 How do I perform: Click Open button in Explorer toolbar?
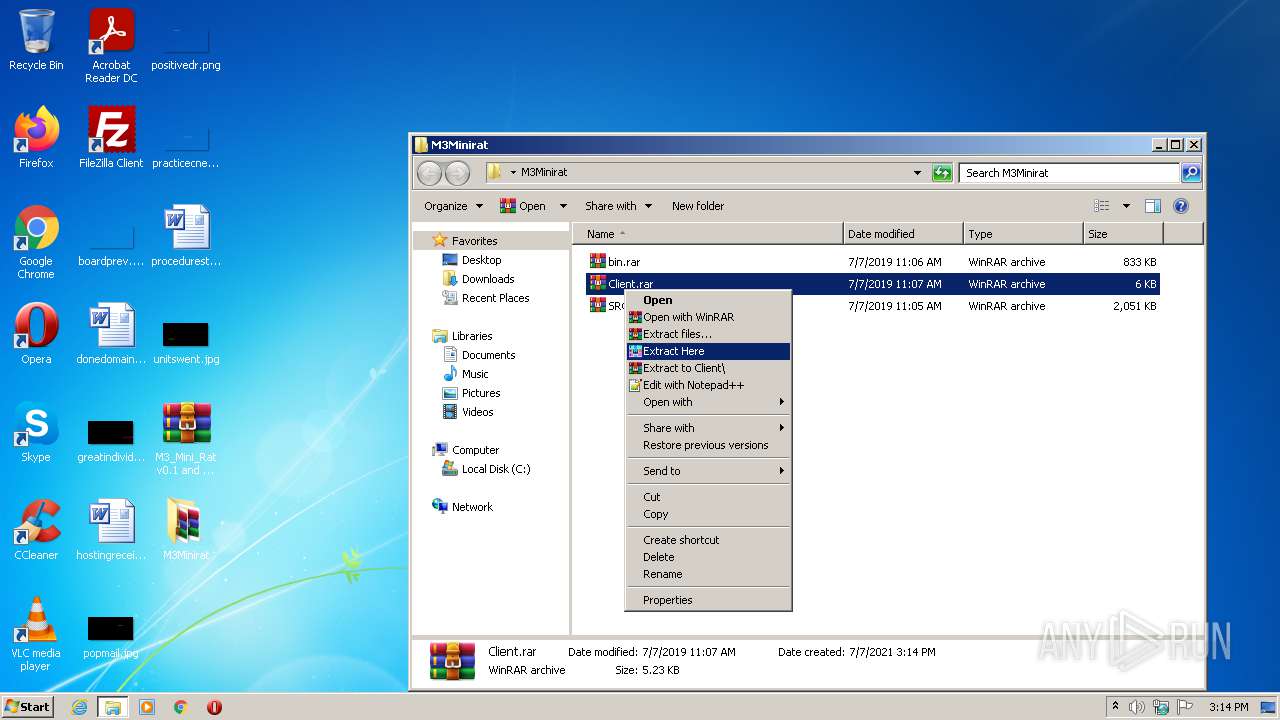click(524, 206)
